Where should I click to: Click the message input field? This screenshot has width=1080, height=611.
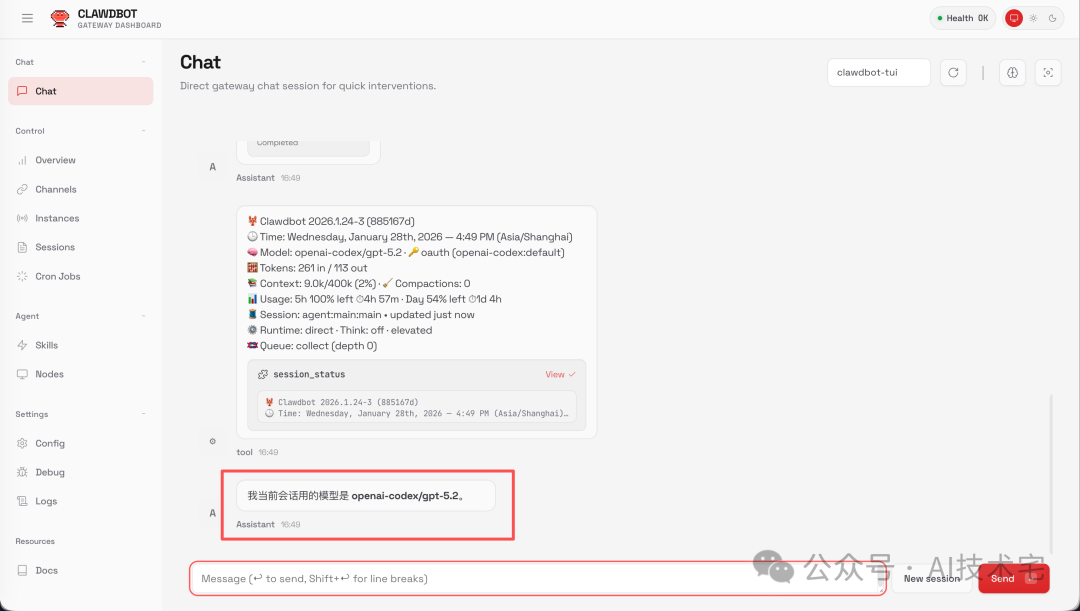pyautogui.click(x=538, y=579)
